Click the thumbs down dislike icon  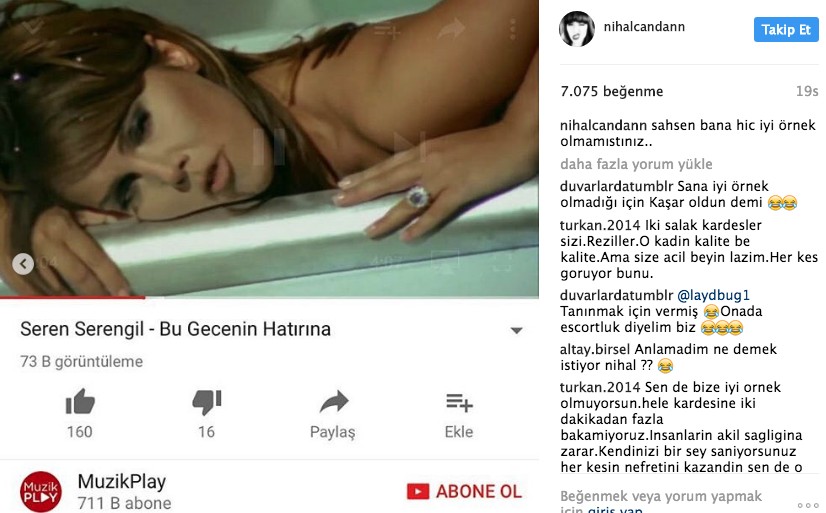(206, 402)
